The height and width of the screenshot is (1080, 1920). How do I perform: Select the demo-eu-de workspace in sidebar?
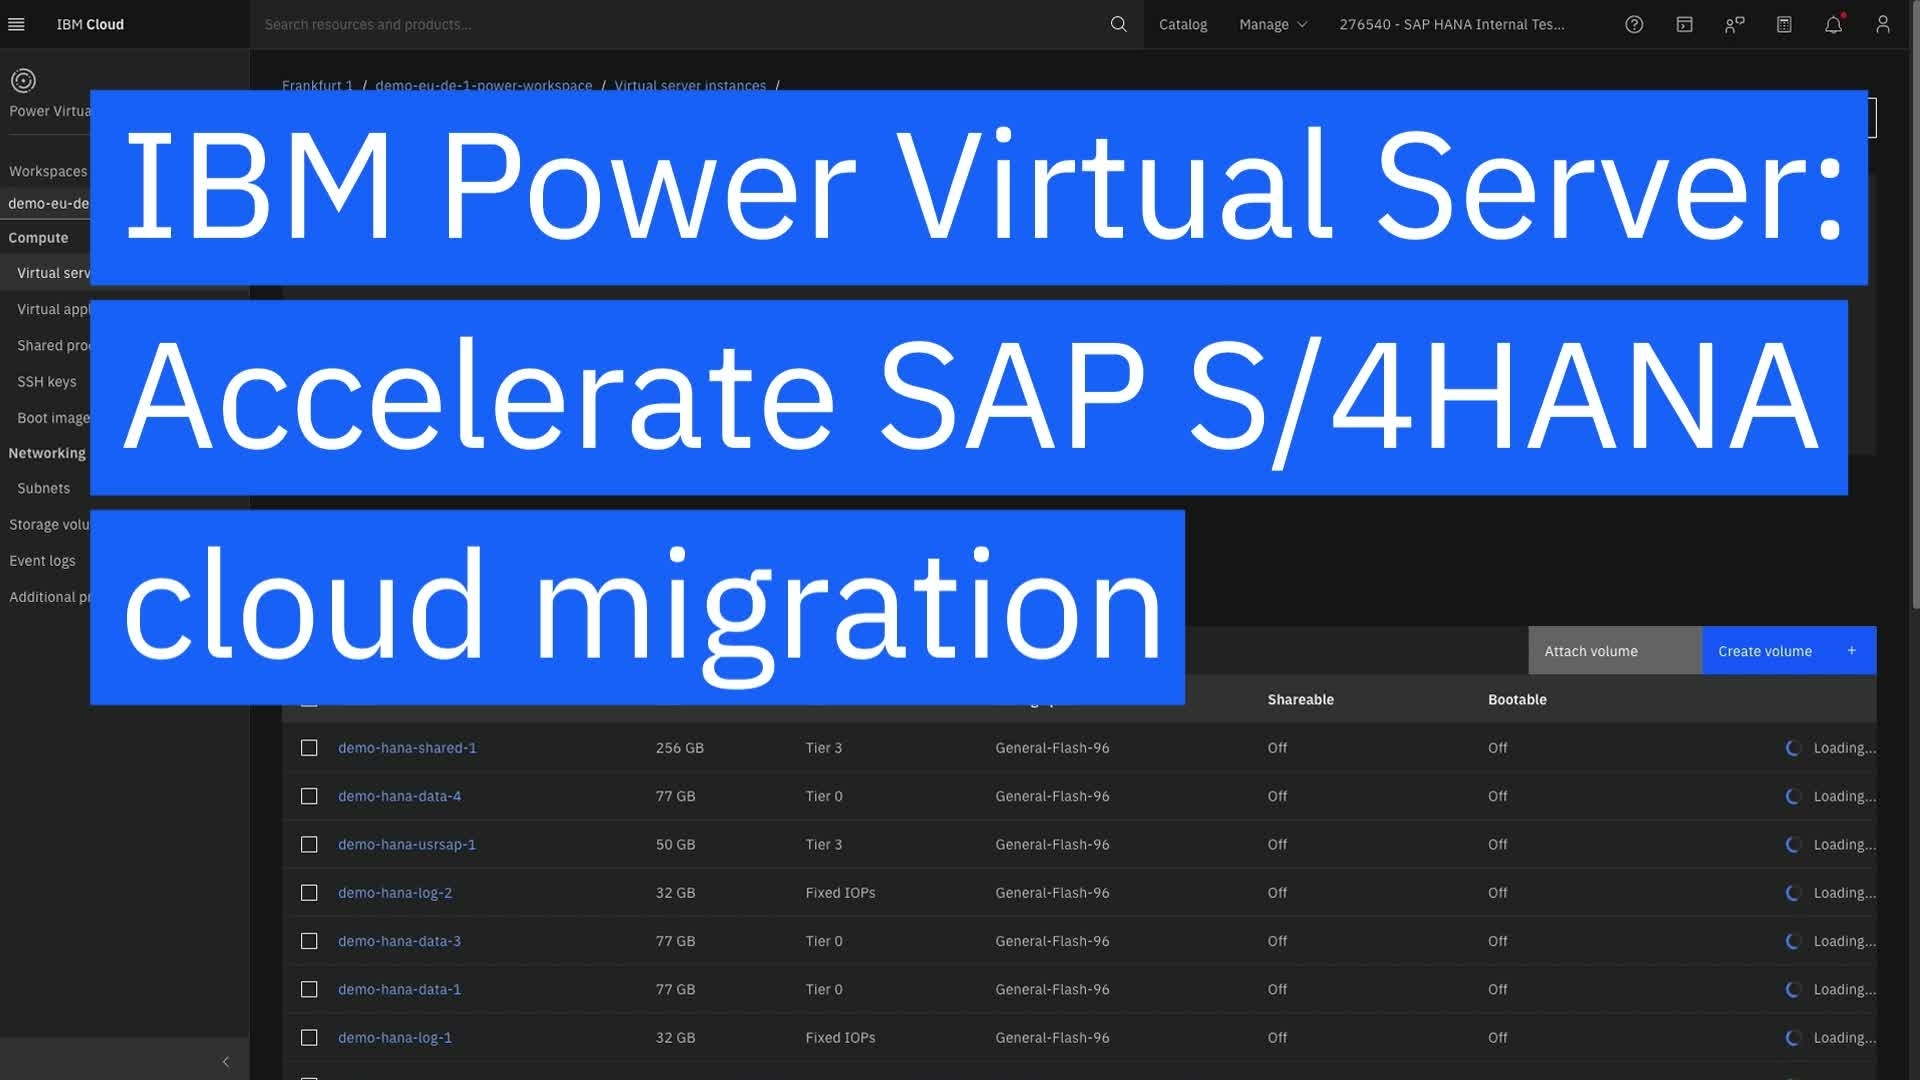point(48,203)
